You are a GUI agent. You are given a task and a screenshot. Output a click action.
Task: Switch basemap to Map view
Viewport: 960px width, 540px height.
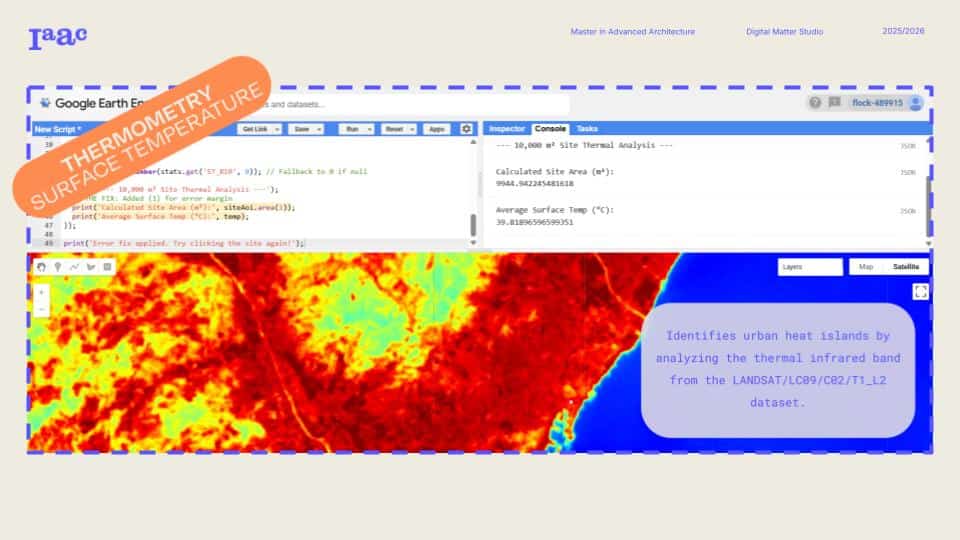[x=866, y=267]
